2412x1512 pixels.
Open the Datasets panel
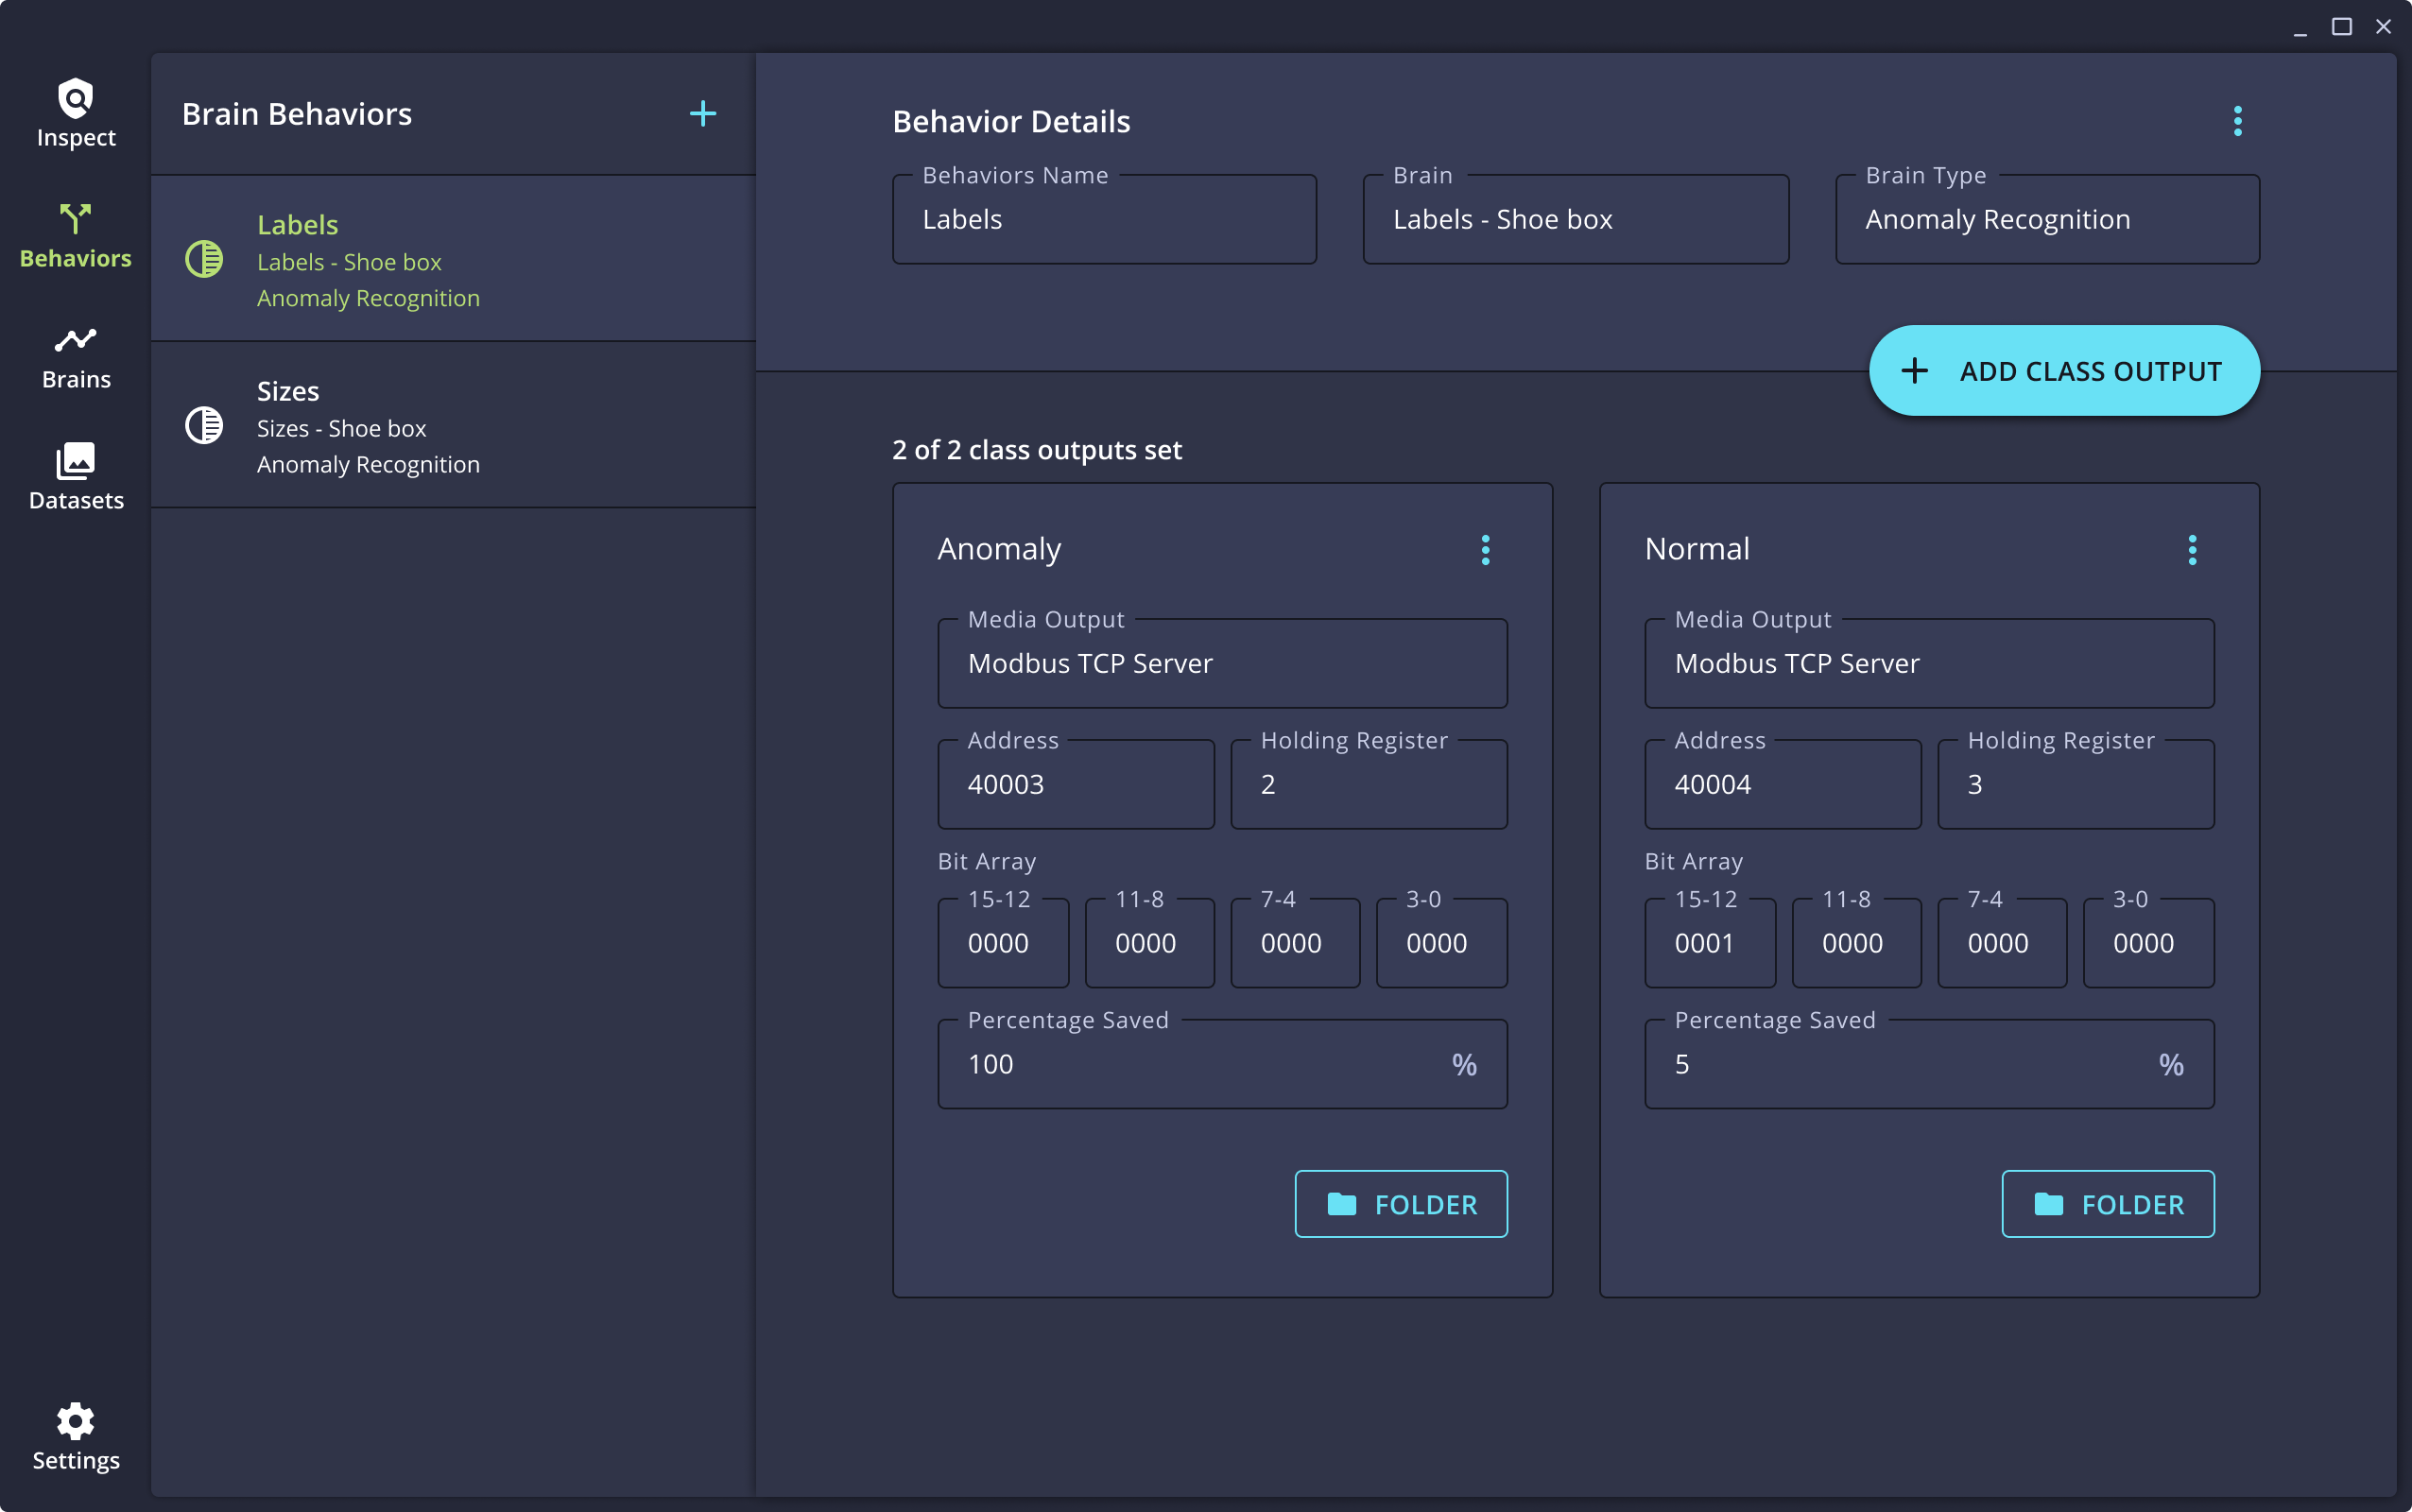[x=75, y=472]
